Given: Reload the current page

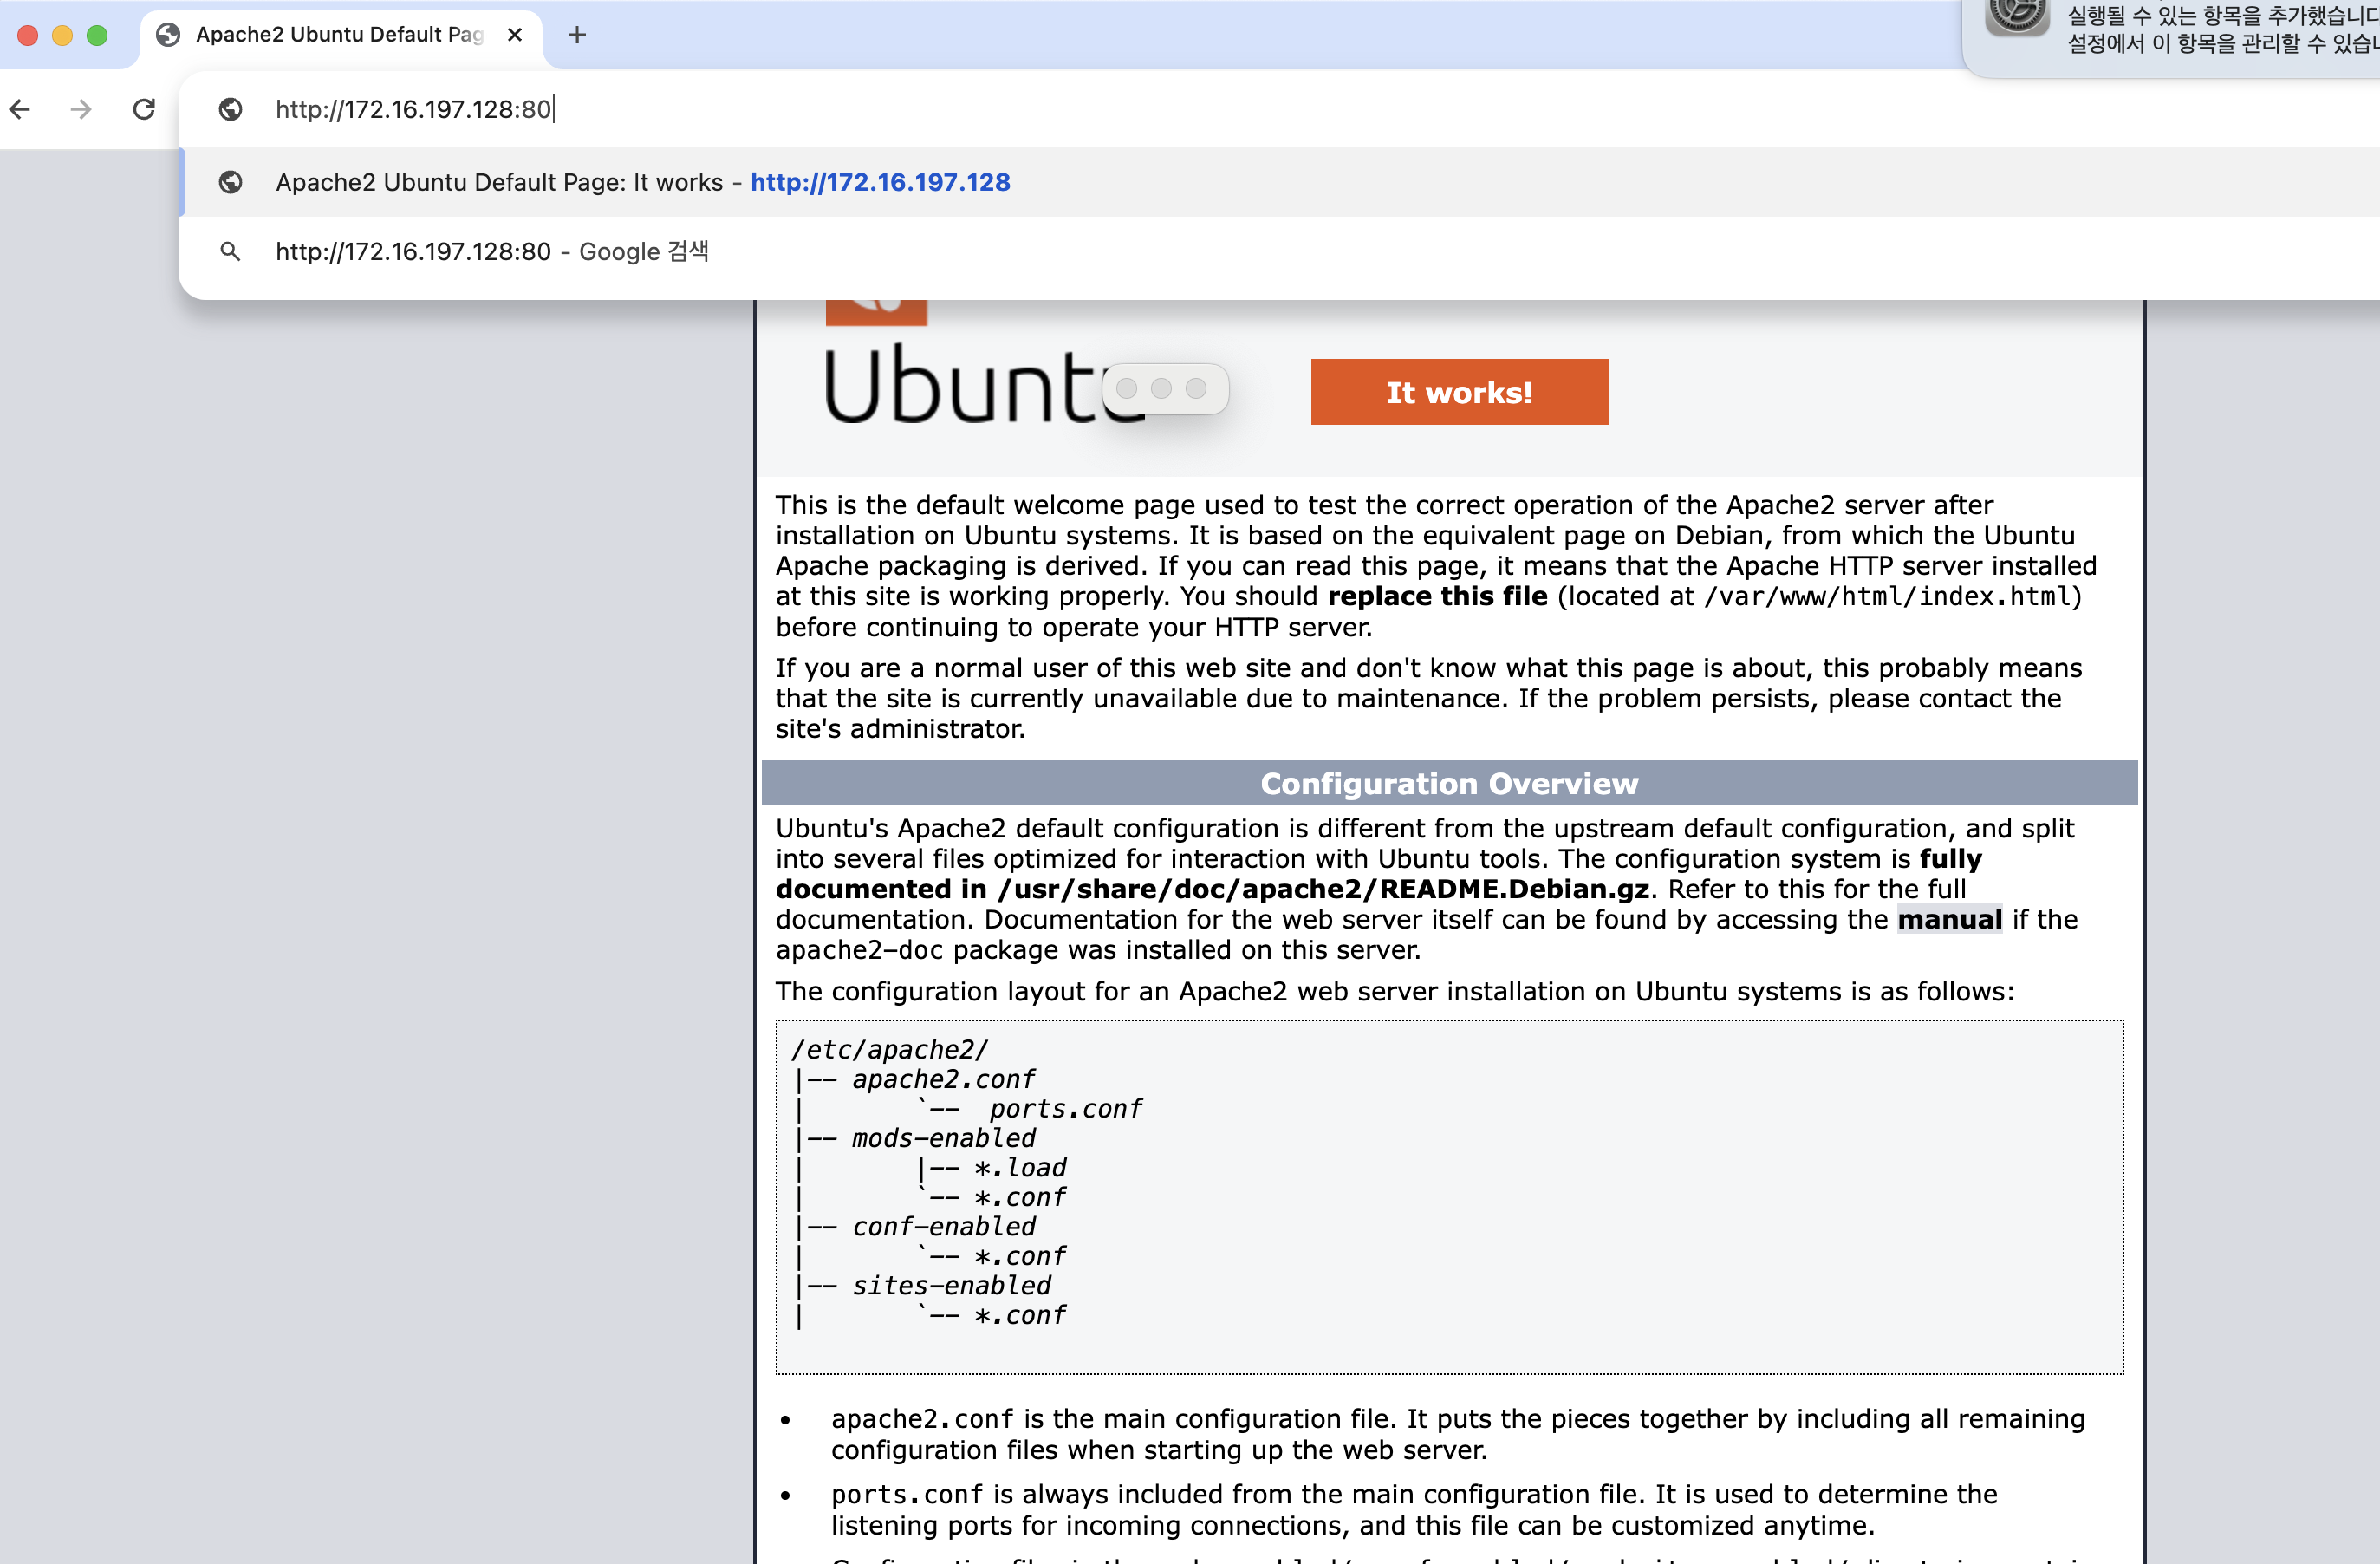Looking at the screenshot, I should click(144, 109).
